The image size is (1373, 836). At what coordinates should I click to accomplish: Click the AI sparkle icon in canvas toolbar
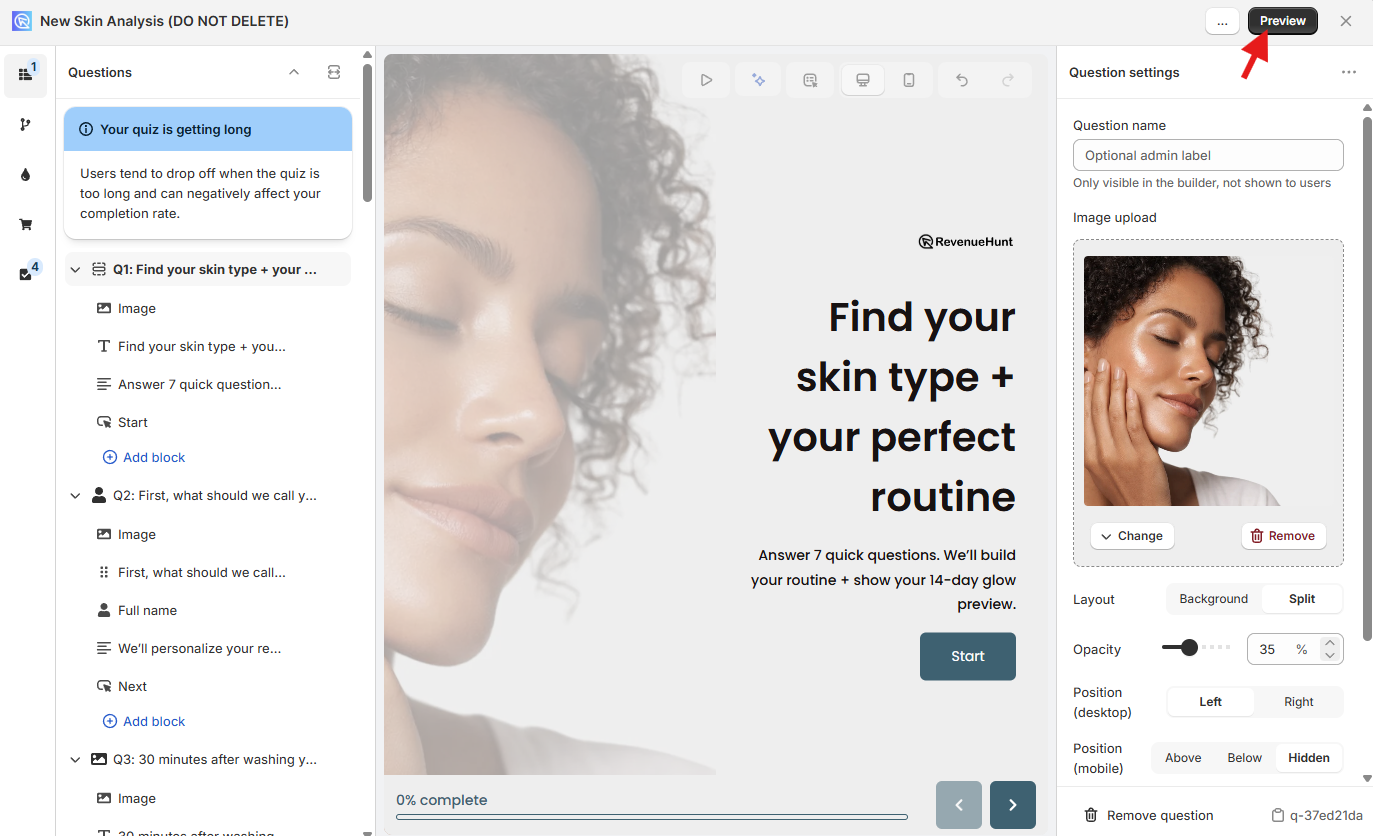[x=759, y=80]
